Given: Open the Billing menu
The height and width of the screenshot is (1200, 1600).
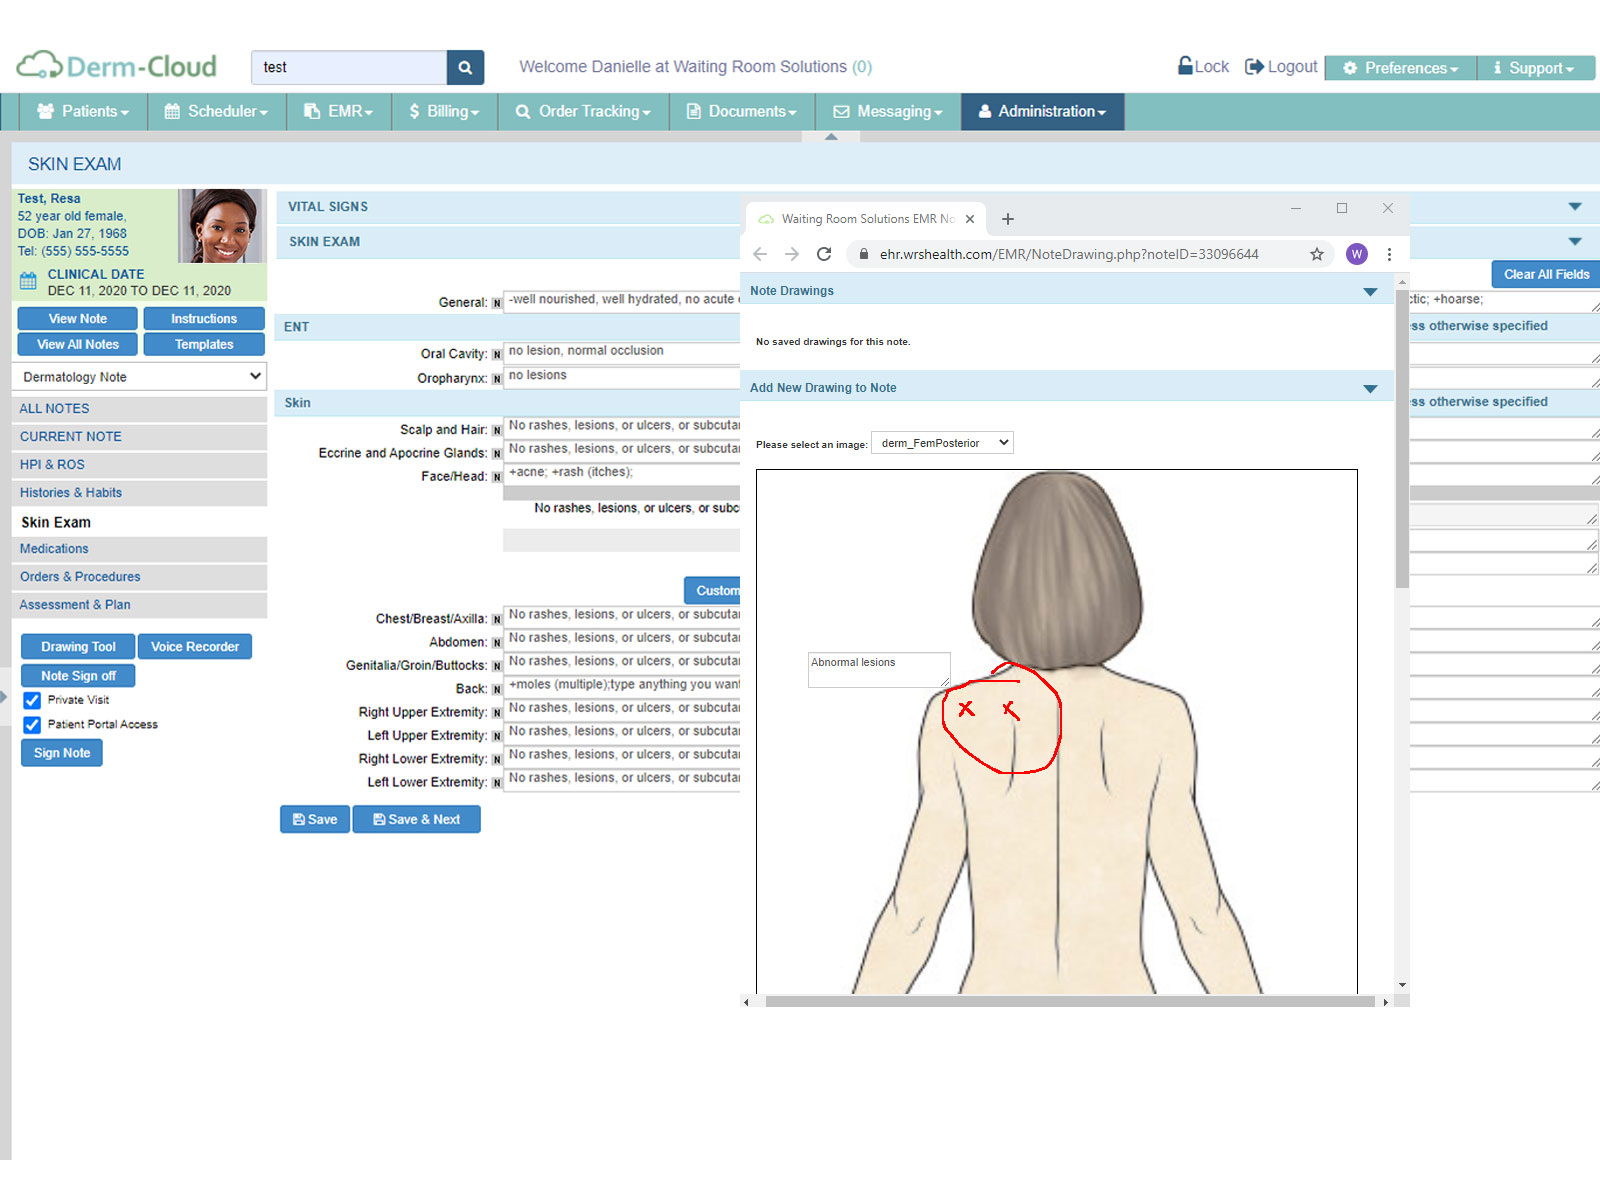Looking at the screenshot, I should pos(444,111).
